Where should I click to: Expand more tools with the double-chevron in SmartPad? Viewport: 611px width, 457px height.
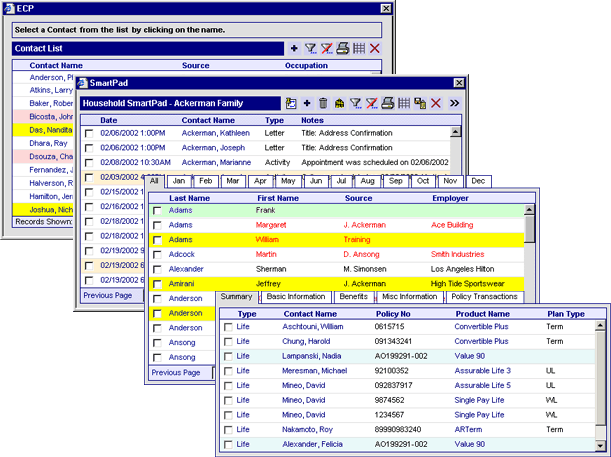click(x=454, y=103)
